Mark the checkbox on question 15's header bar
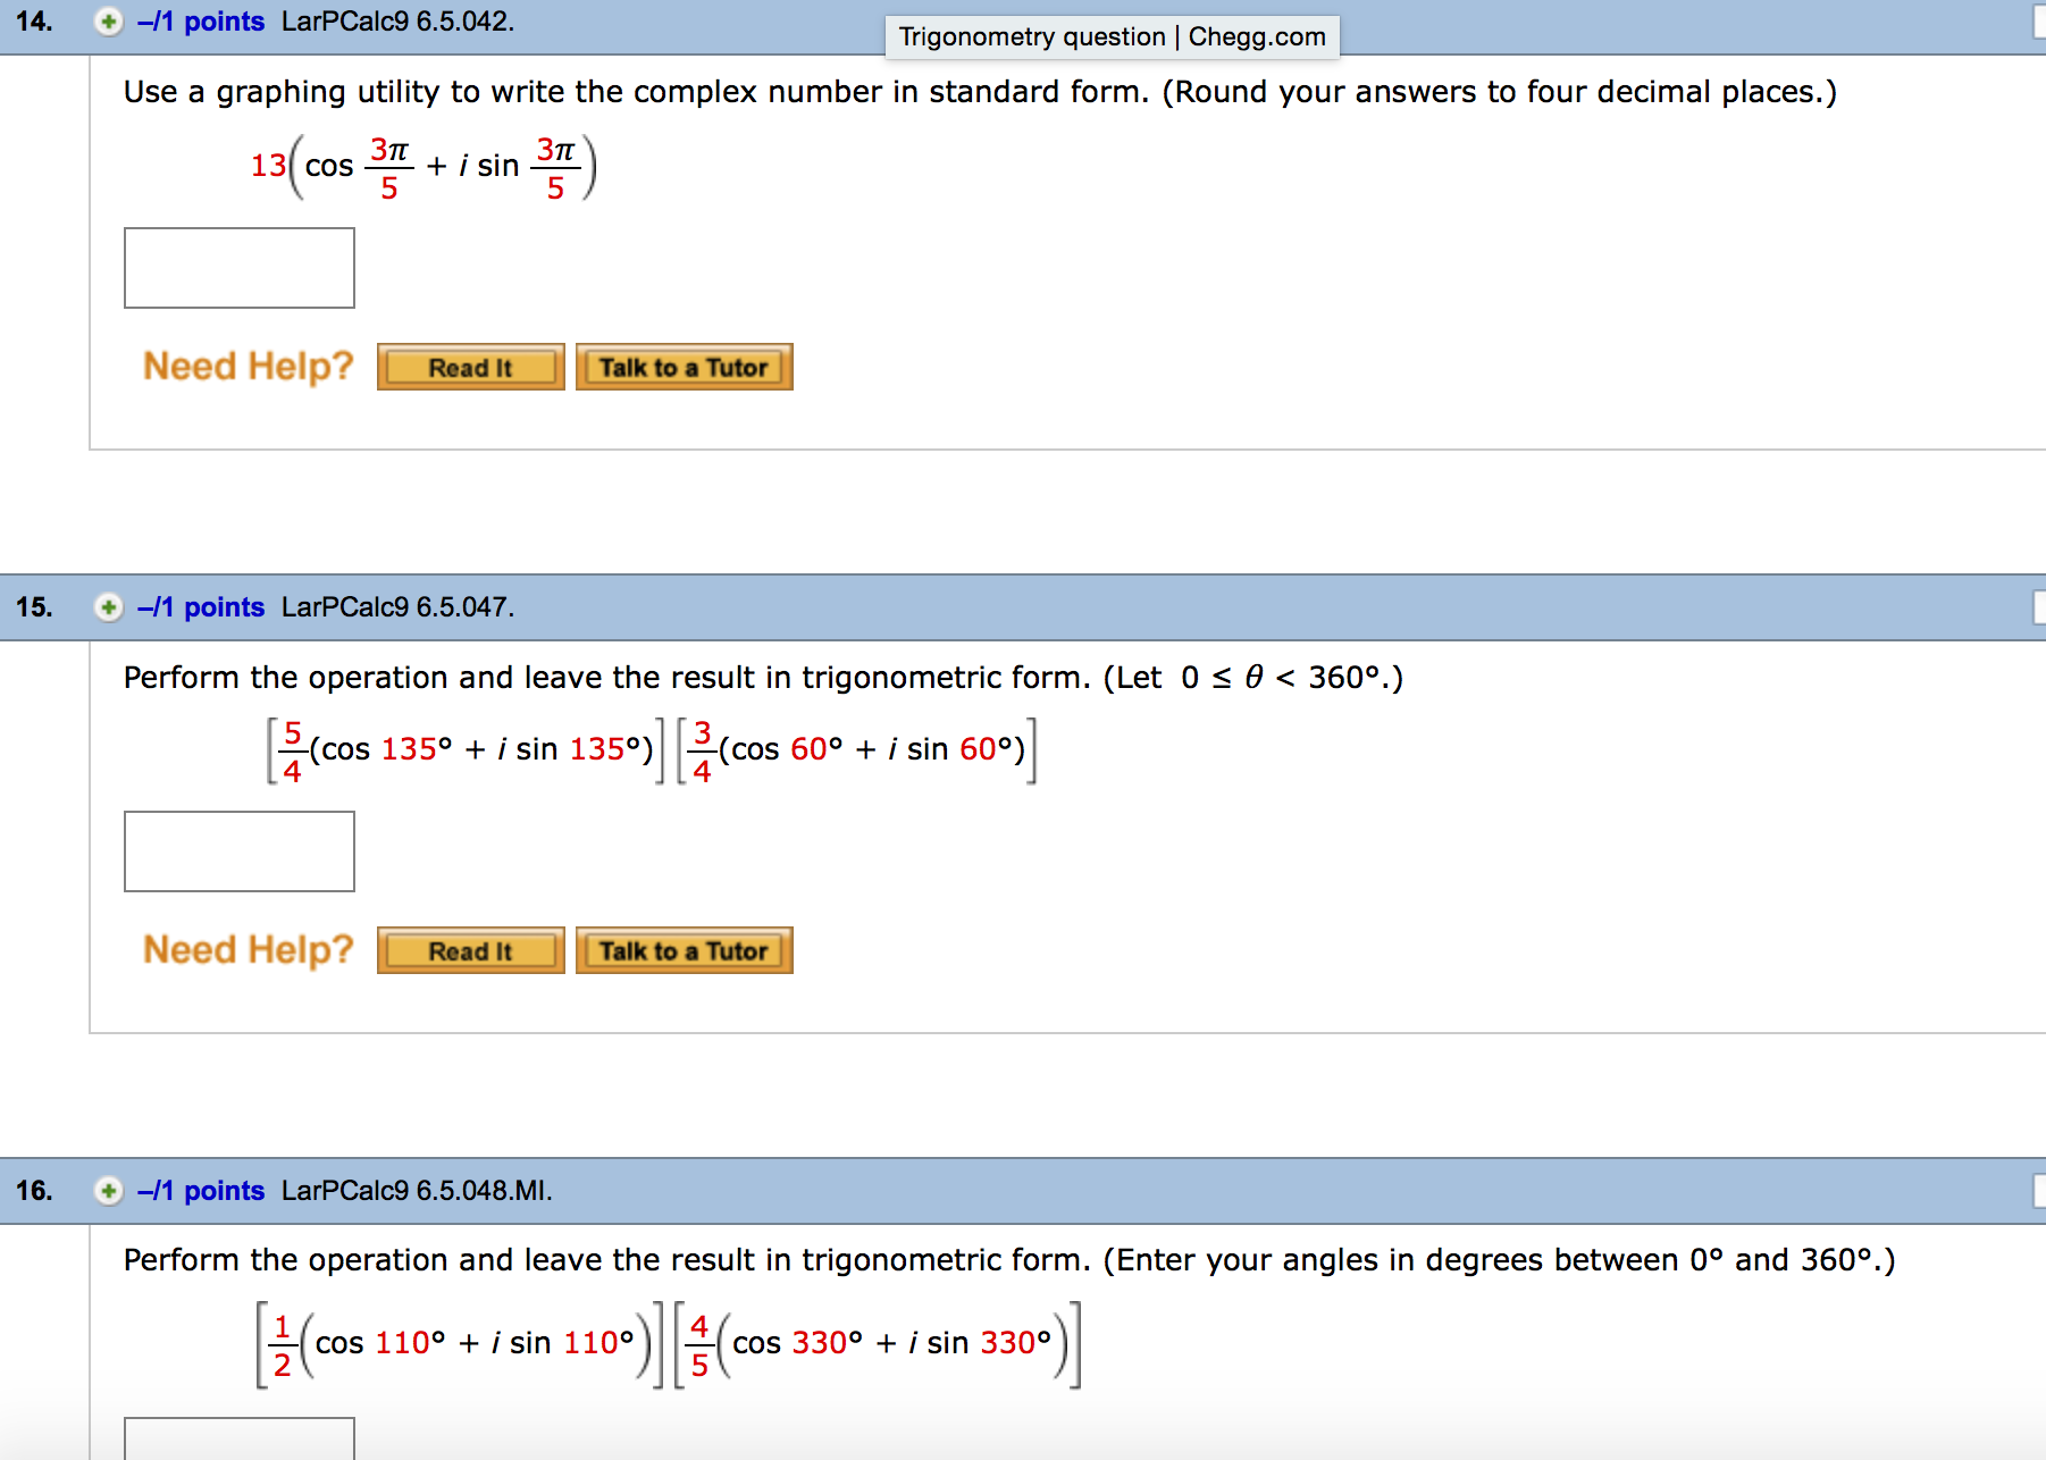The height and width of the screenshot is (1460, 2046). [x=2040, y=607]
